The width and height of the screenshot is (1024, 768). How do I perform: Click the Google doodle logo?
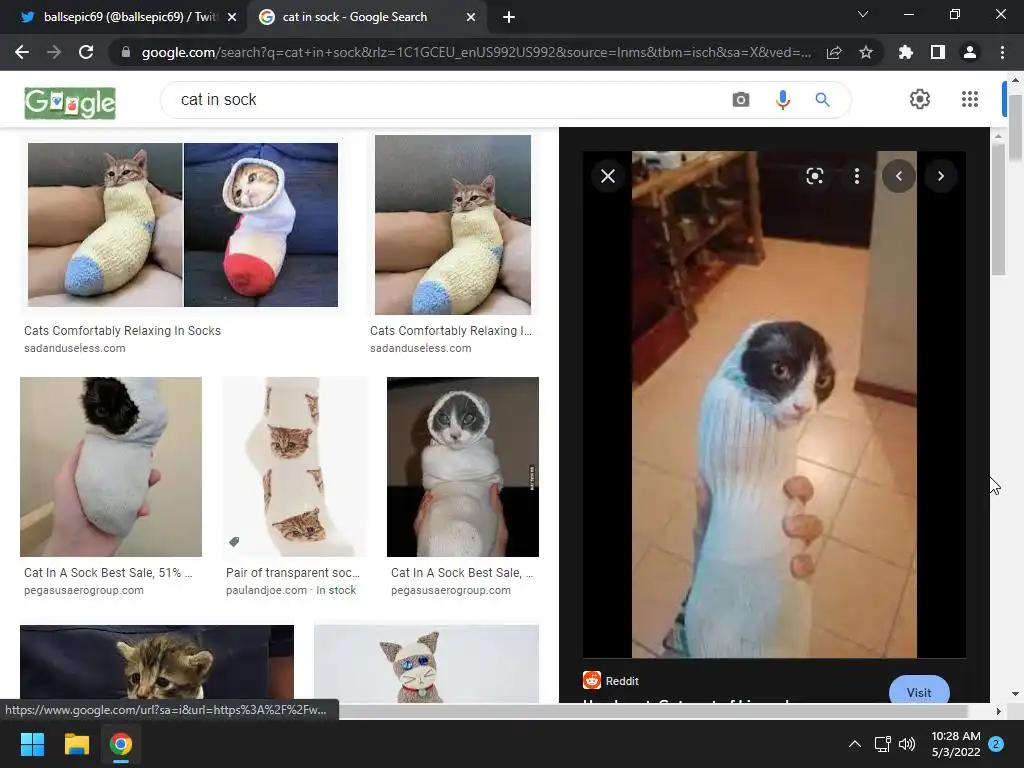coord(70,103)
